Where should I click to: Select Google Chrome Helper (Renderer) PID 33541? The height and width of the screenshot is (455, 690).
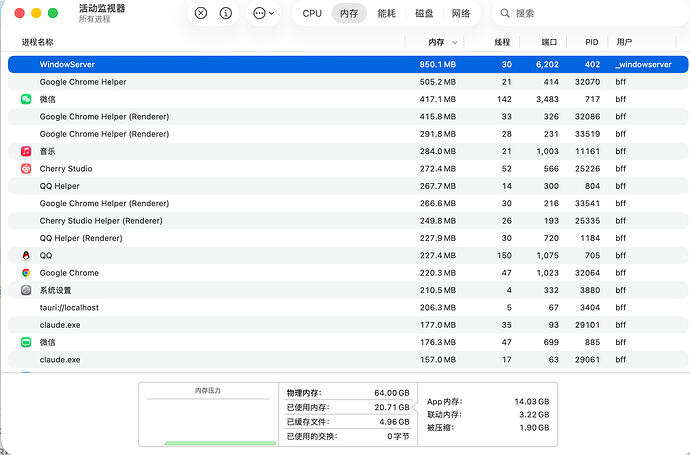(x=348, y=203)
